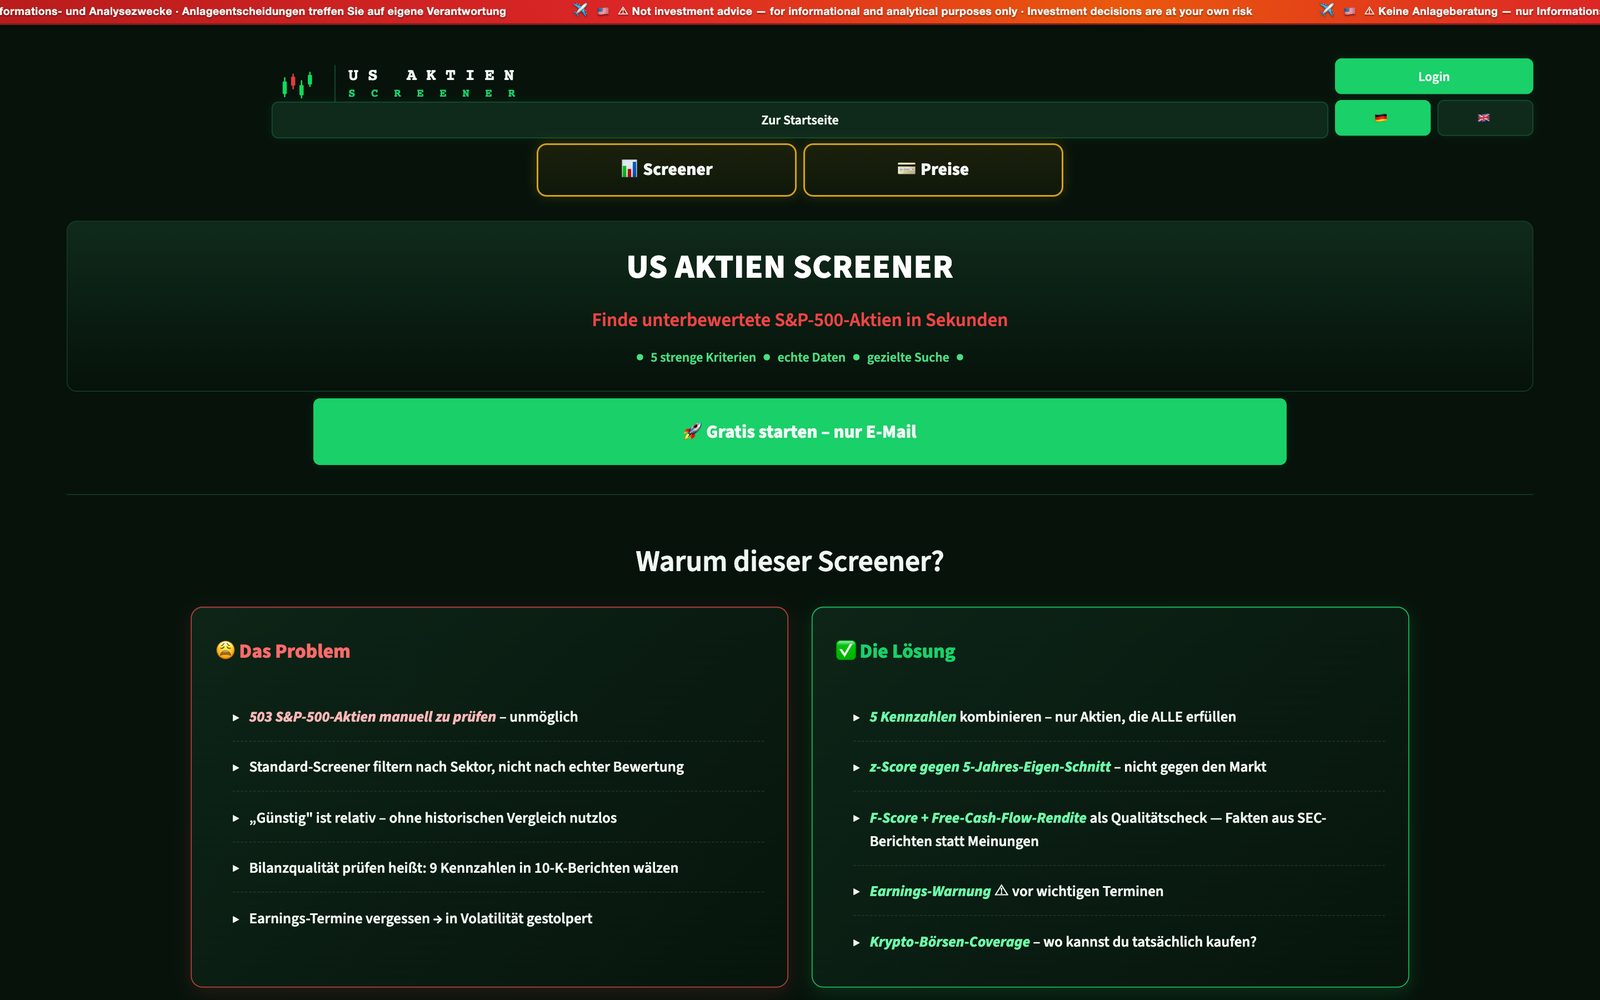Image resolution: width=1600 pixels, height=1000 pixels.
Task: Click the weary face emoji beside Das Problem
Action: click(226, 650)
